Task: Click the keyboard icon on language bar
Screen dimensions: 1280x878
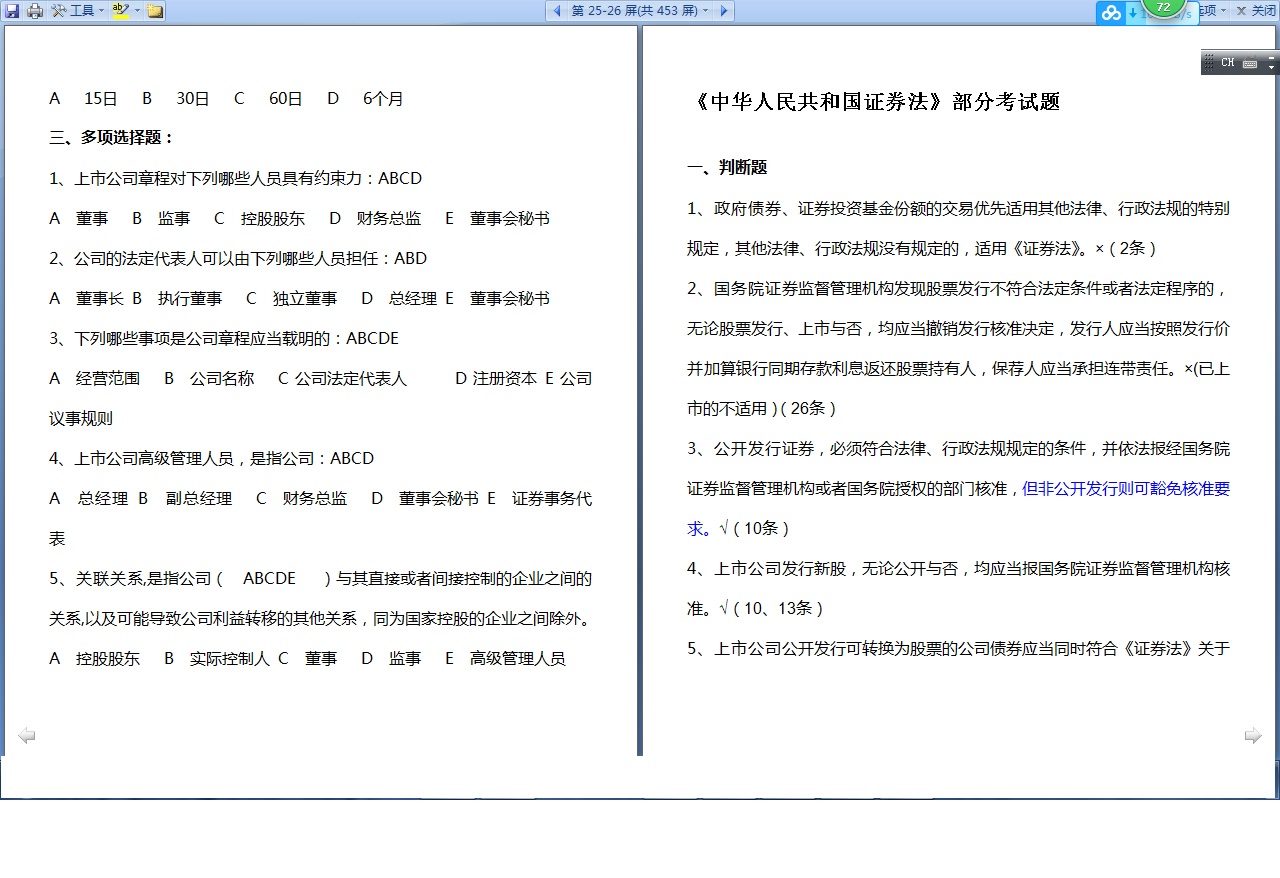Action: pyautogui.click(x=1250, y=63)
